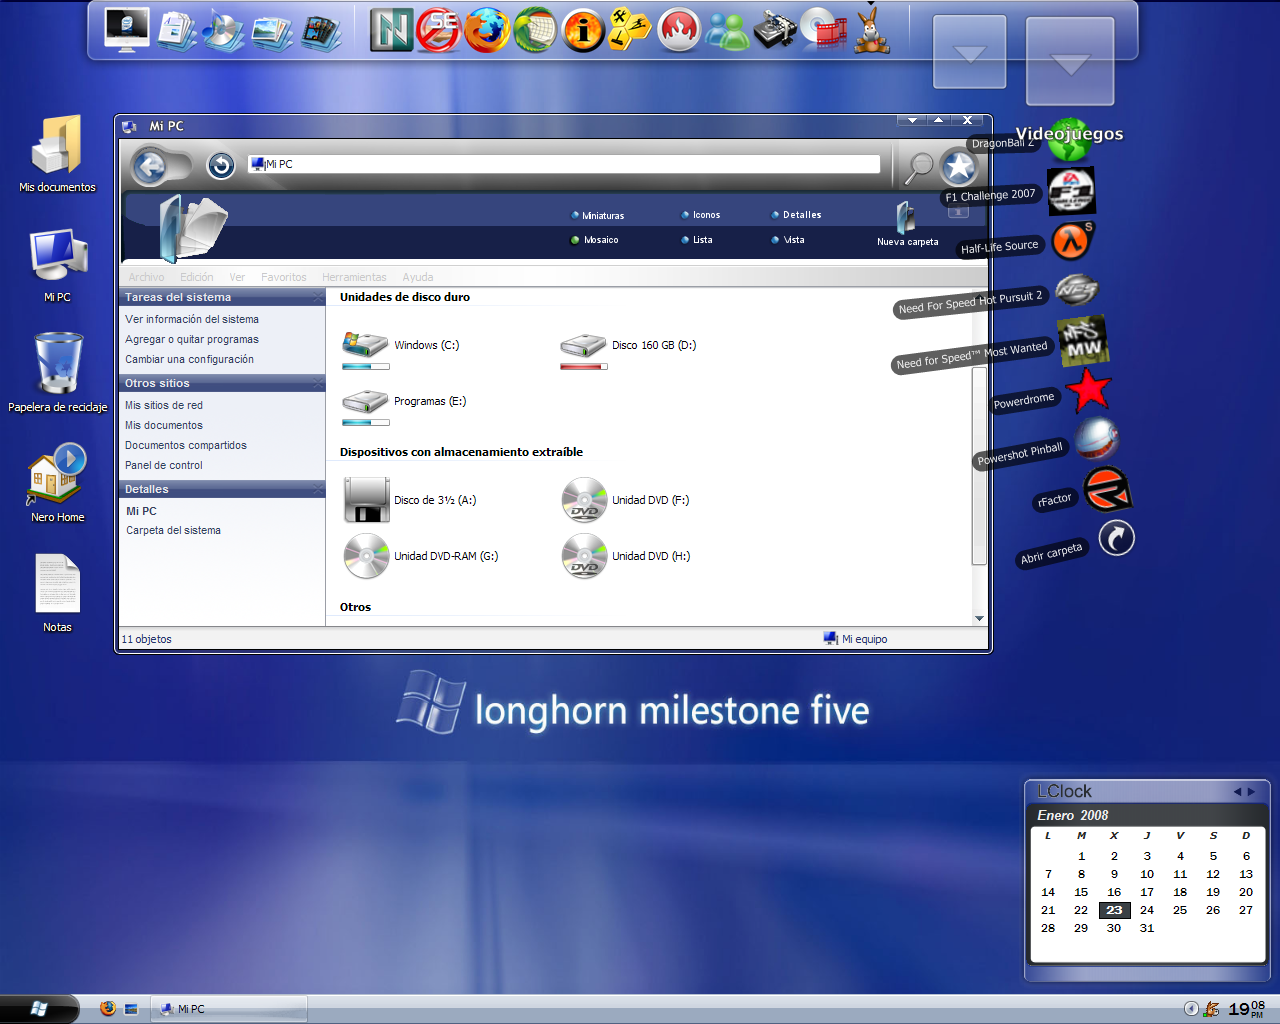
Task: Go to next month in LClock calendar
Action: (x=1251, y=791)
